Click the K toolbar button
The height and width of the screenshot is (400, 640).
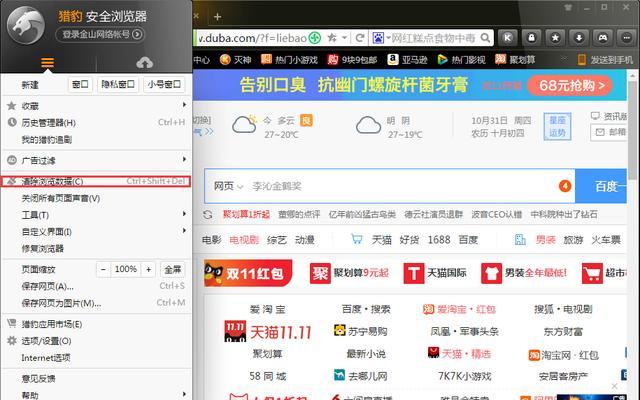(507, 38)
